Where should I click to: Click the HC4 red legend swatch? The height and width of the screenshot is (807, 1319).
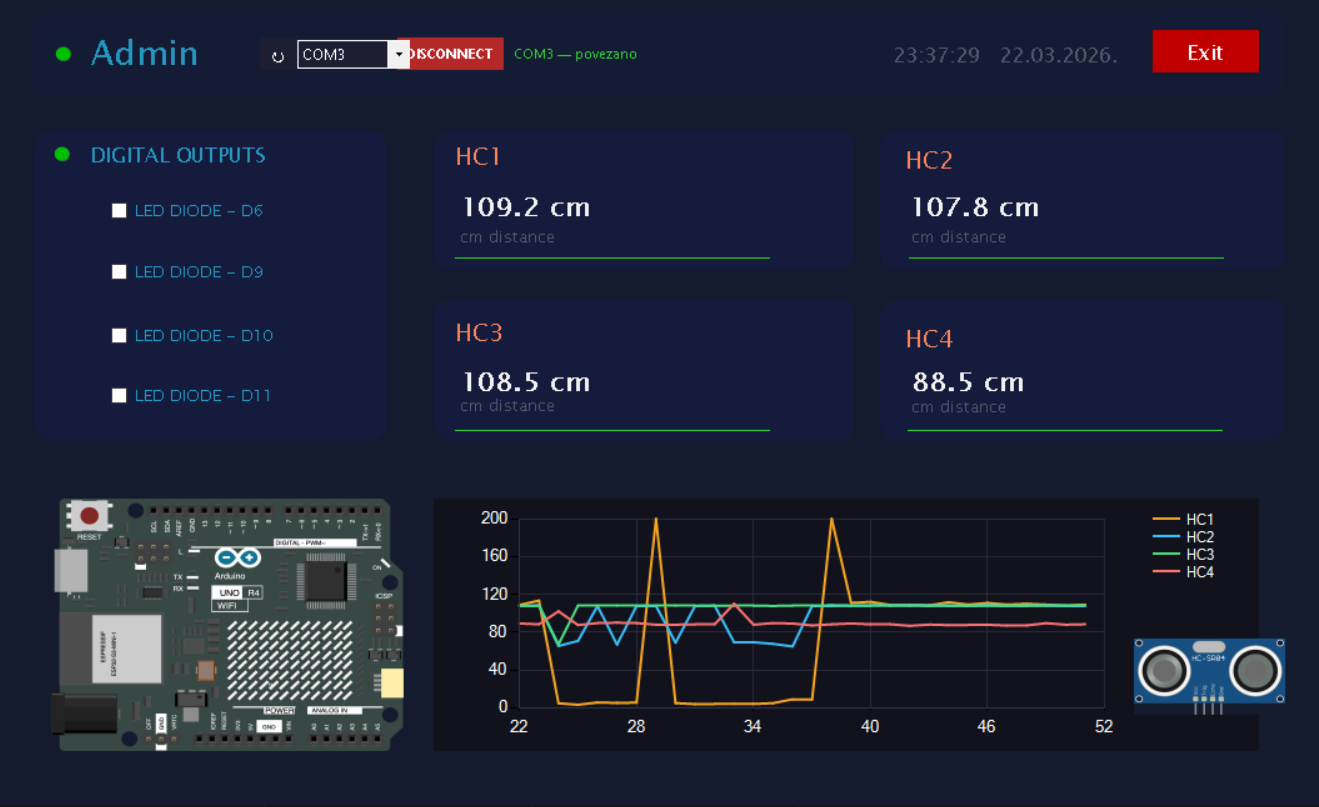[x=1166, y=572]
